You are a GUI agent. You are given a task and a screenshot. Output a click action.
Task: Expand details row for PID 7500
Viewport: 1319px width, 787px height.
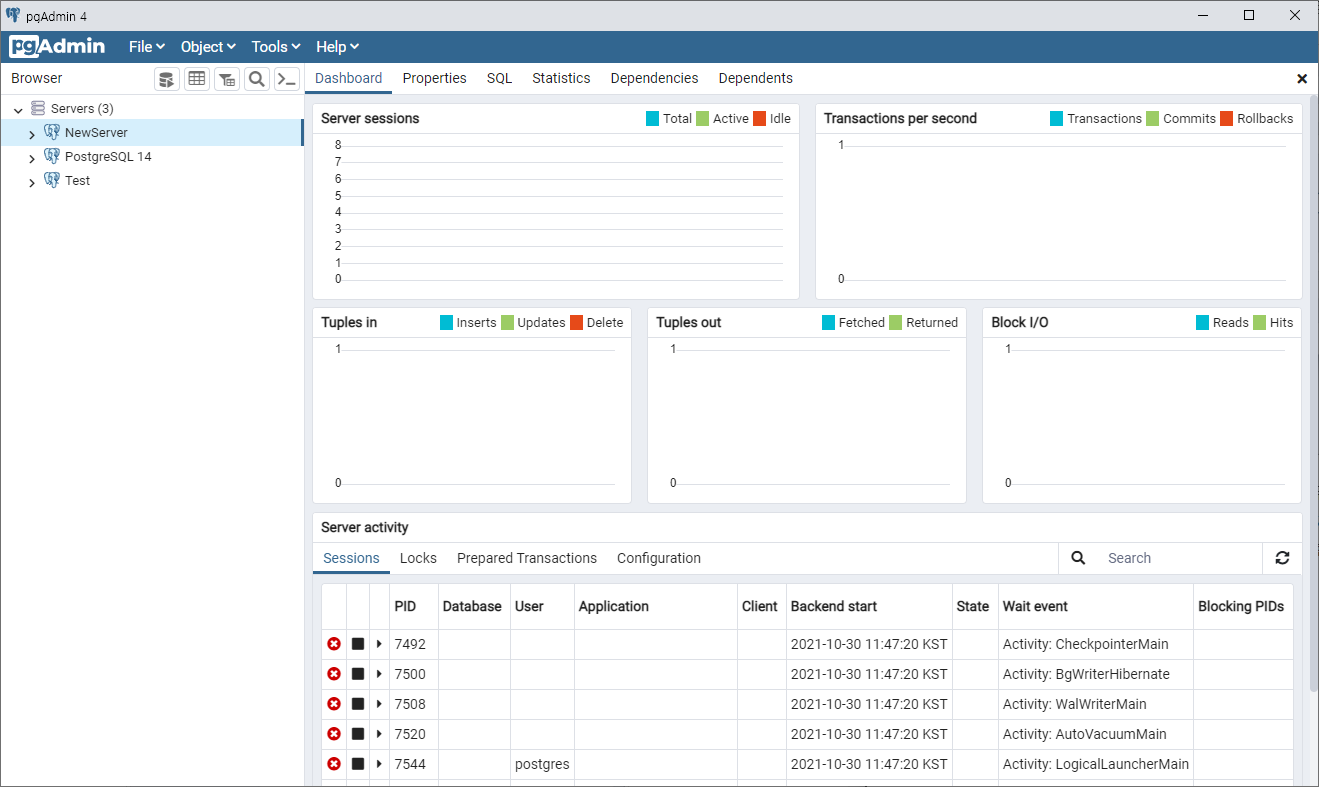379,674
